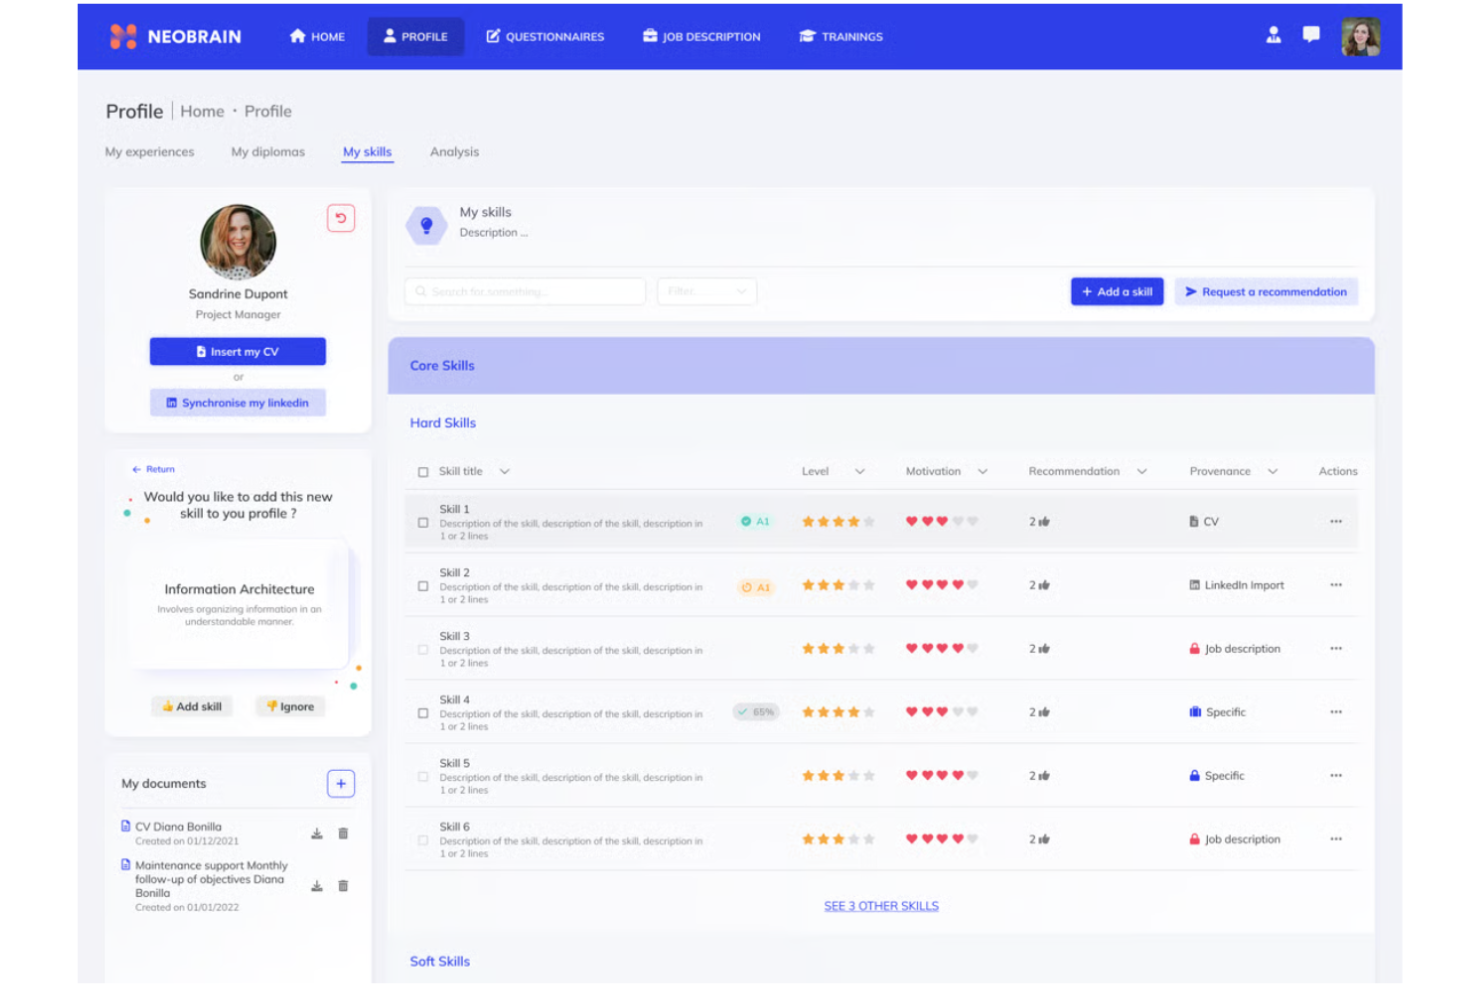
Task: Open the Filter dropdown
Action: [x=707, y=291]
